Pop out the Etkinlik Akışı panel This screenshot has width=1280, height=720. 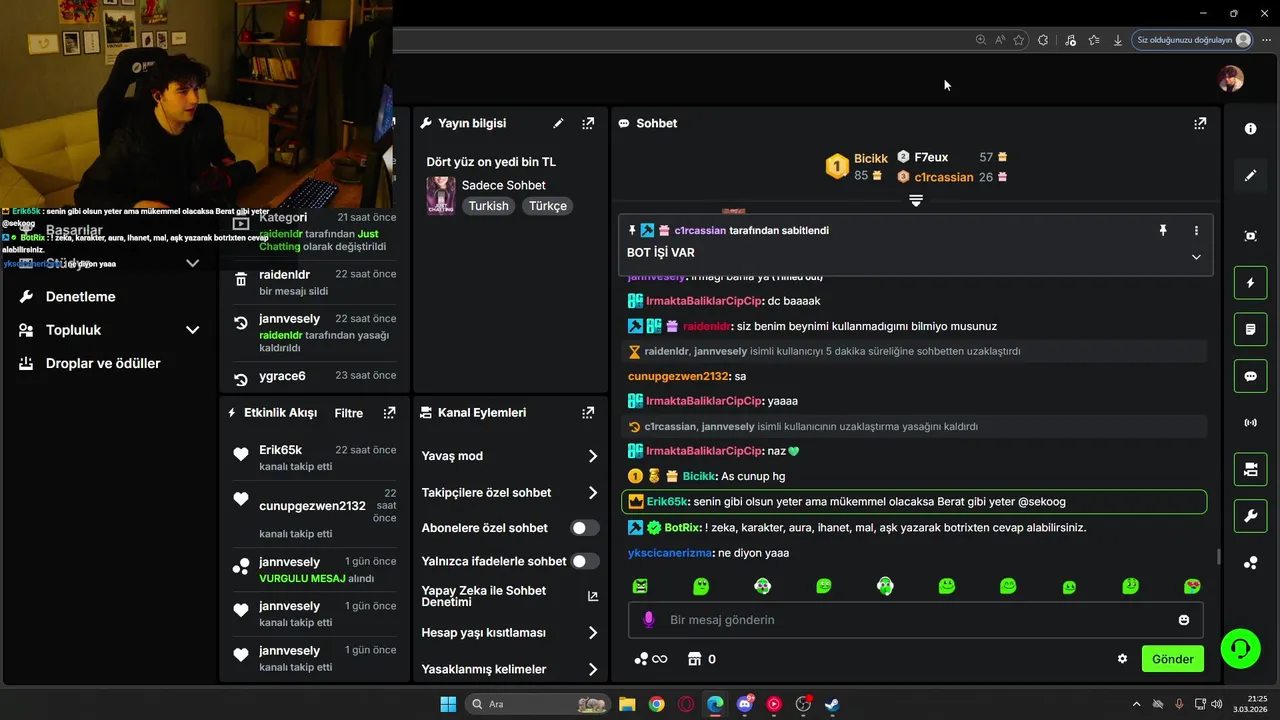click(x=389, y=412)
